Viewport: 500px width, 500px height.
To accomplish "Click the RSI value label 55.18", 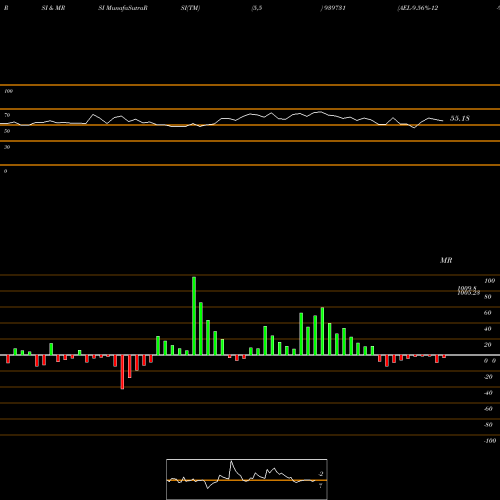I will click(x=460, y=118).
